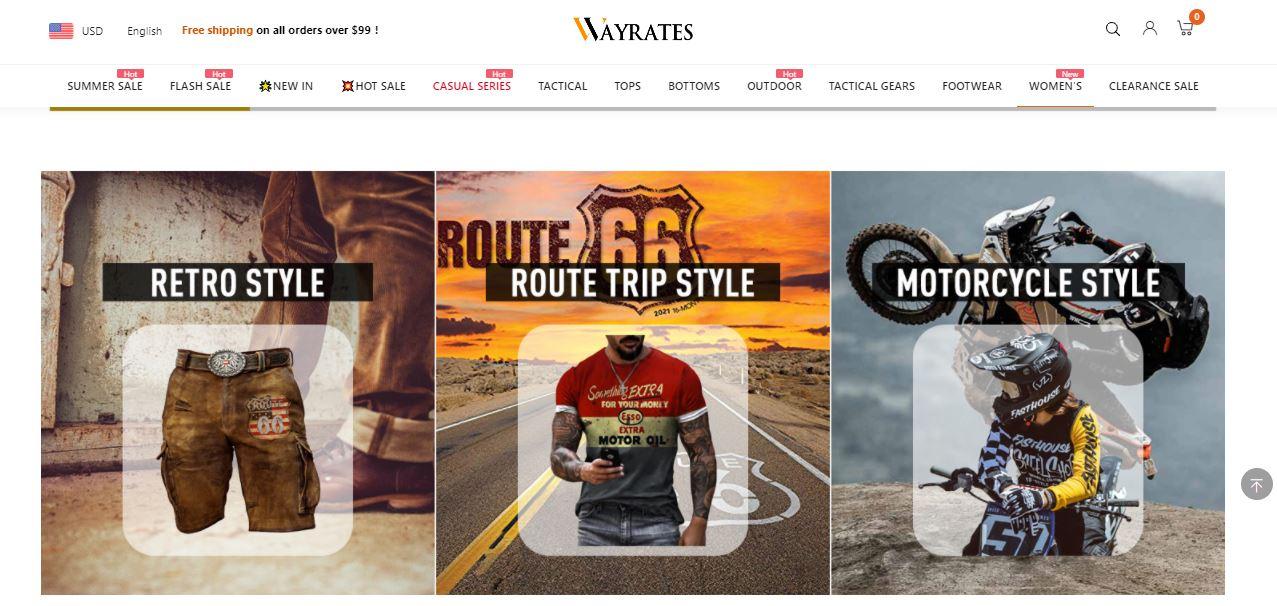Screen dimensions: 1277x606
Task: Open the Summer Sale menu
Action: pos(105,86)
